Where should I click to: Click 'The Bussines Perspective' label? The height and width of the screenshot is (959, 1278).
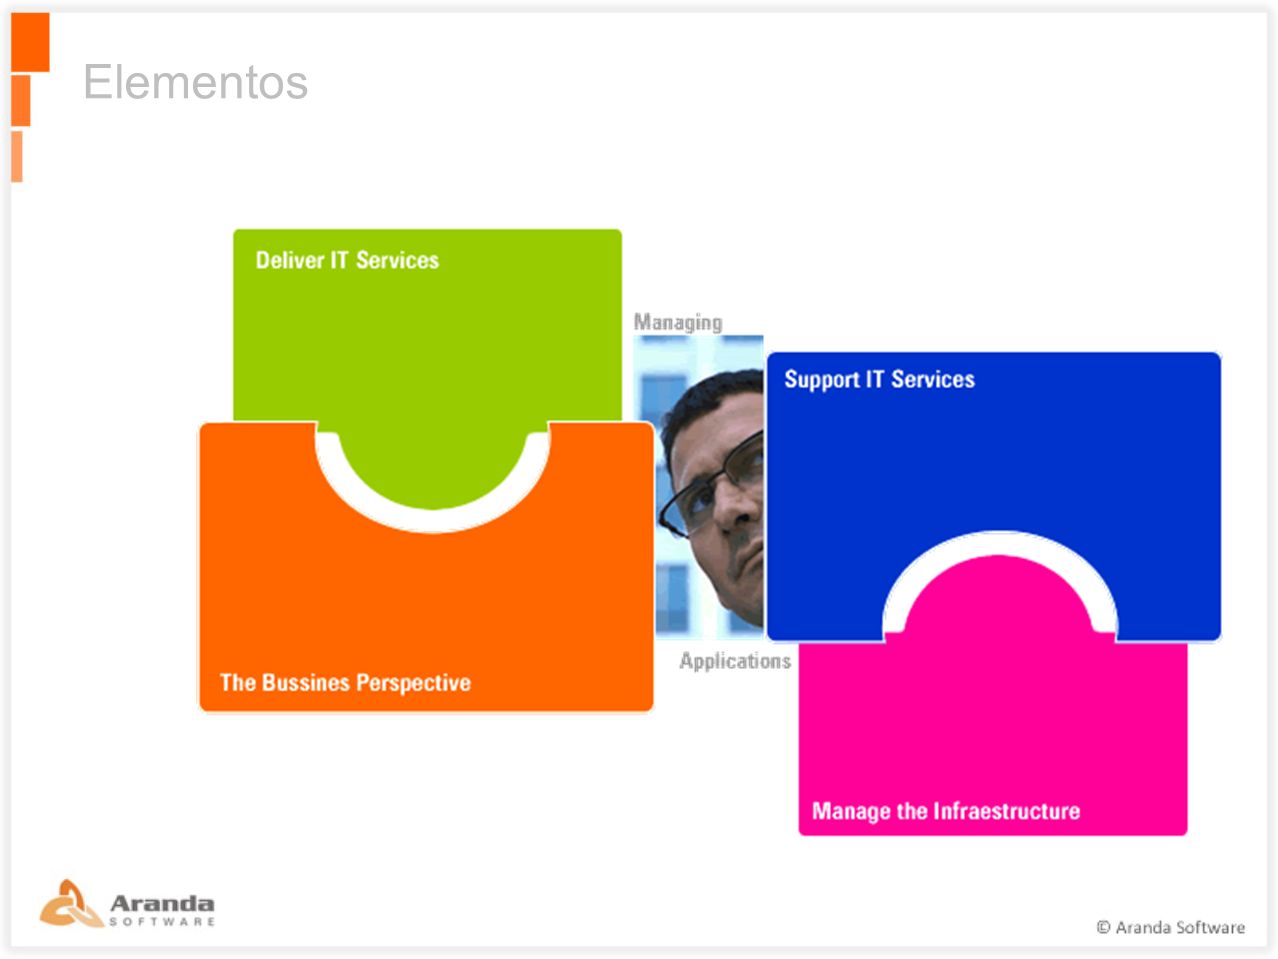point(345,683)
